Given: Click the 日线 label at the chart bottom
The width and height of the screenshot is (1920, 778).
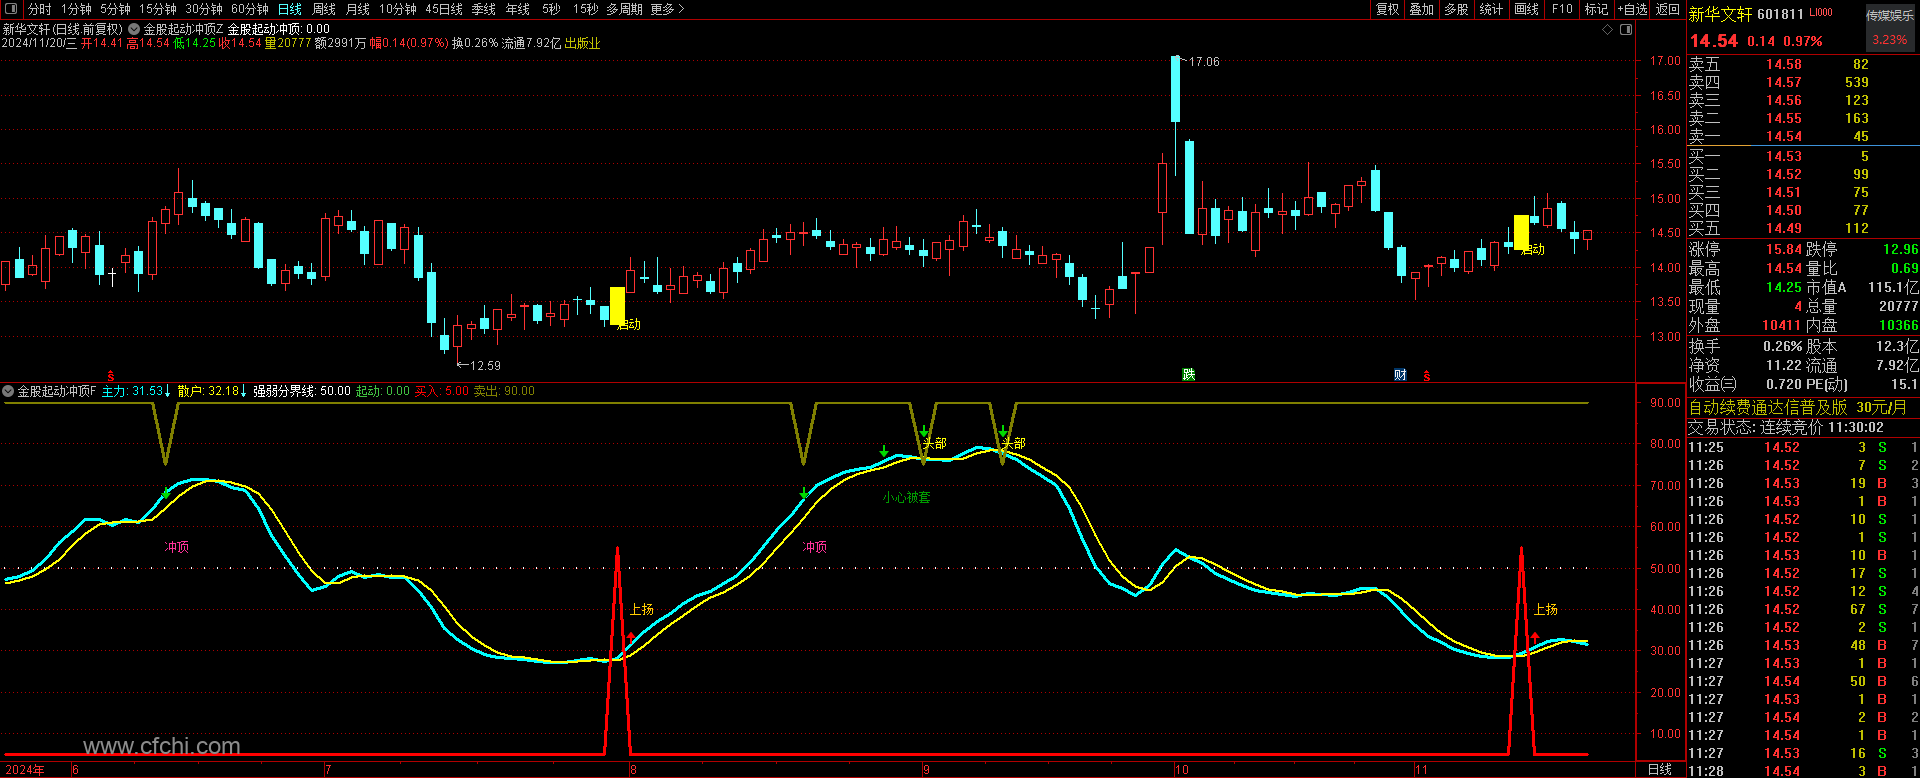Looking at the screenshot, I should (1660, 769).
